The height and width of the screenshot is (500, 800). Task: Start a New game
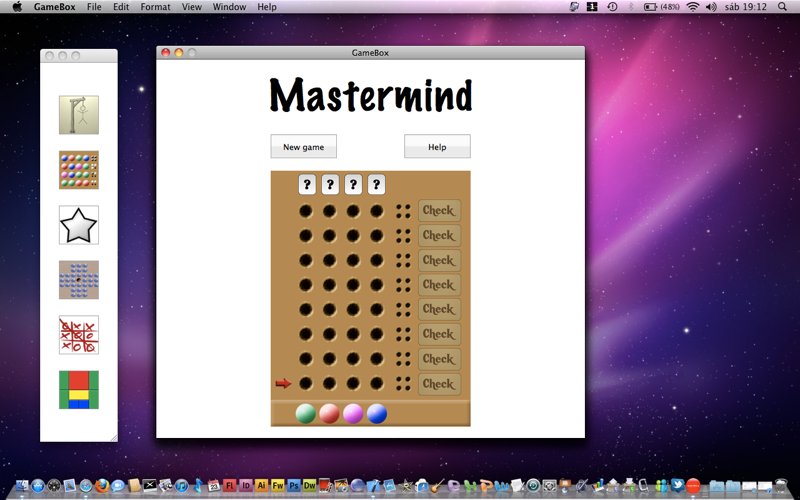click(x=304, y=146)
